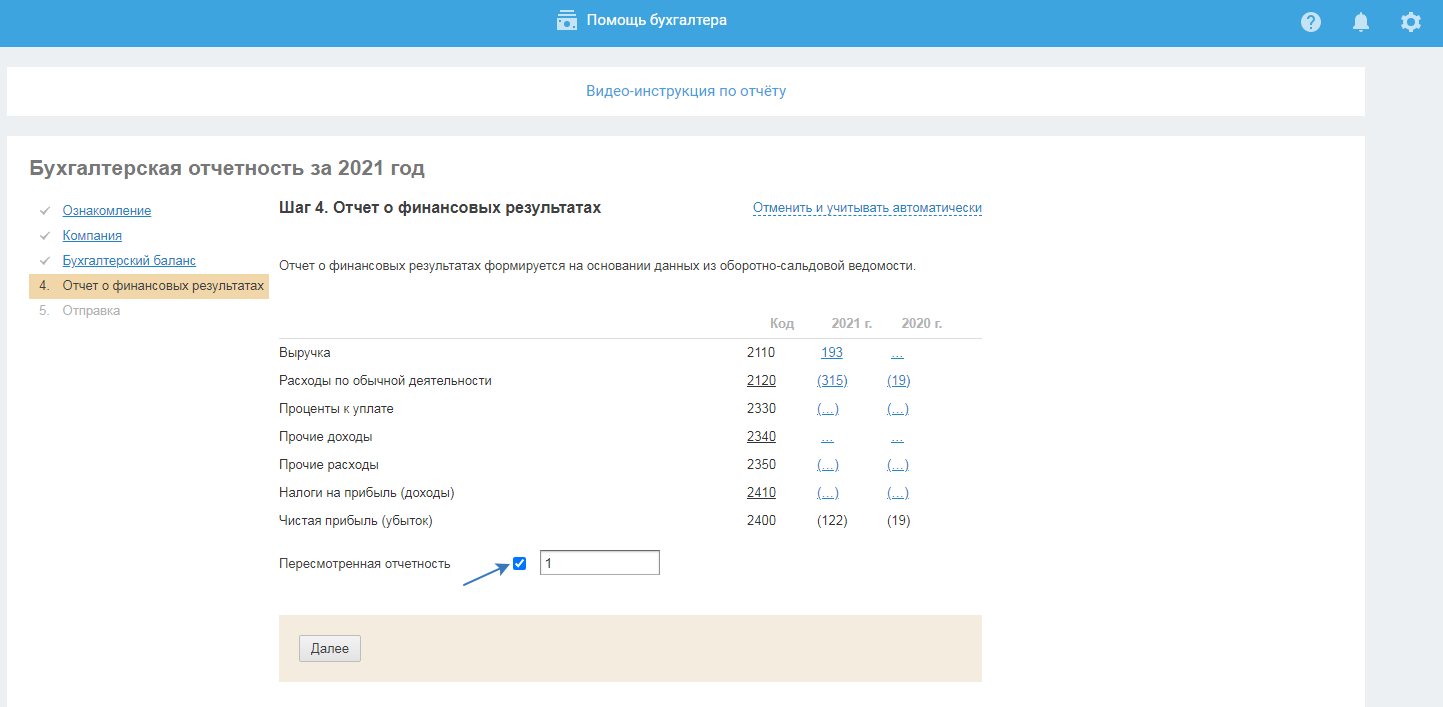Screen dimensions: 1443x707
Task: Click the help question mark icon
Action: click(x=1311, y=22)
